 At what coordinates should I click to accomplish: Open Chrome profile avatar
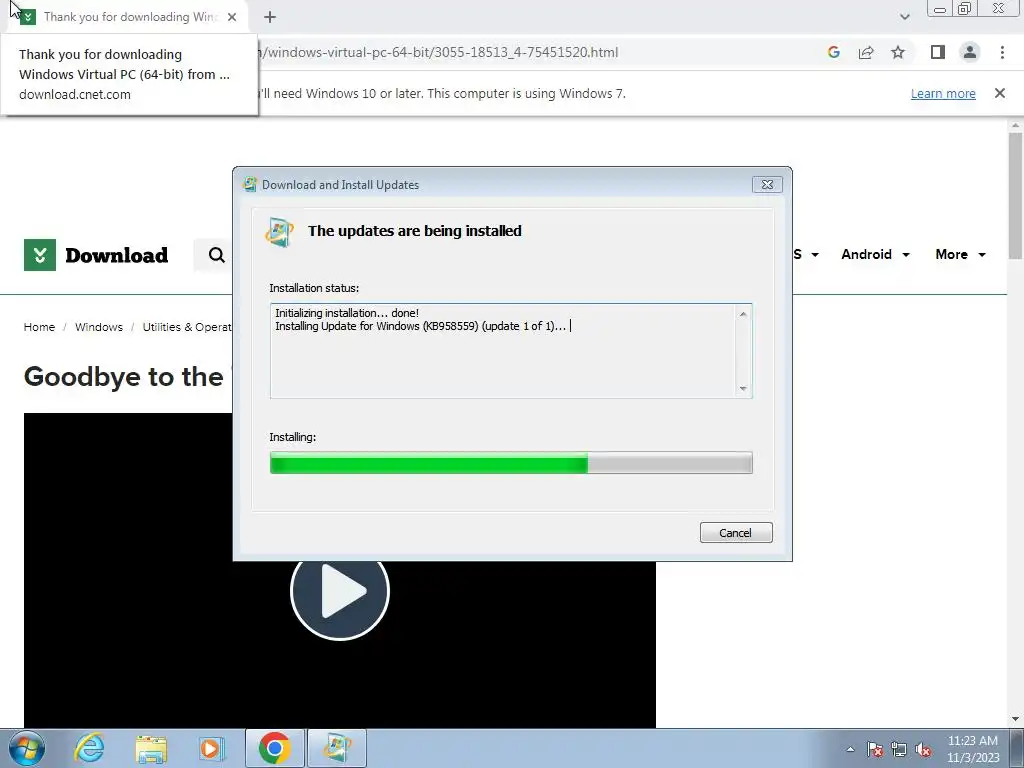(970, 52)
